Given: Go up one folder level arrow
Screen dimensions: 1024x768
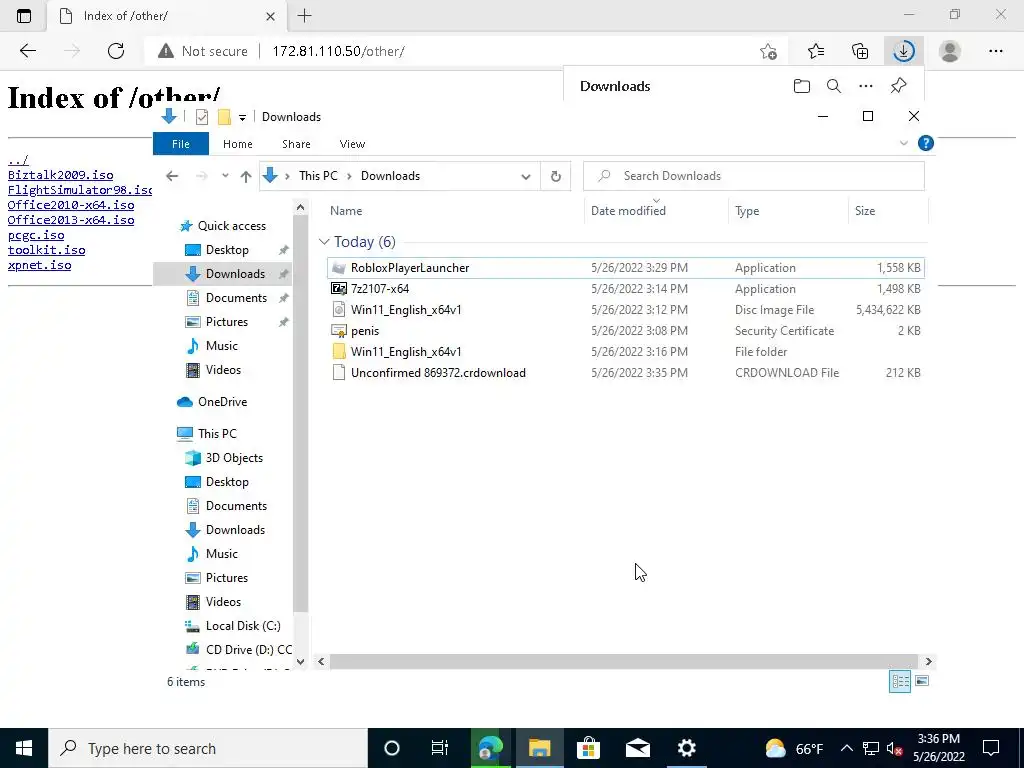Looking at the screenshot, I should tap(246, 176).
